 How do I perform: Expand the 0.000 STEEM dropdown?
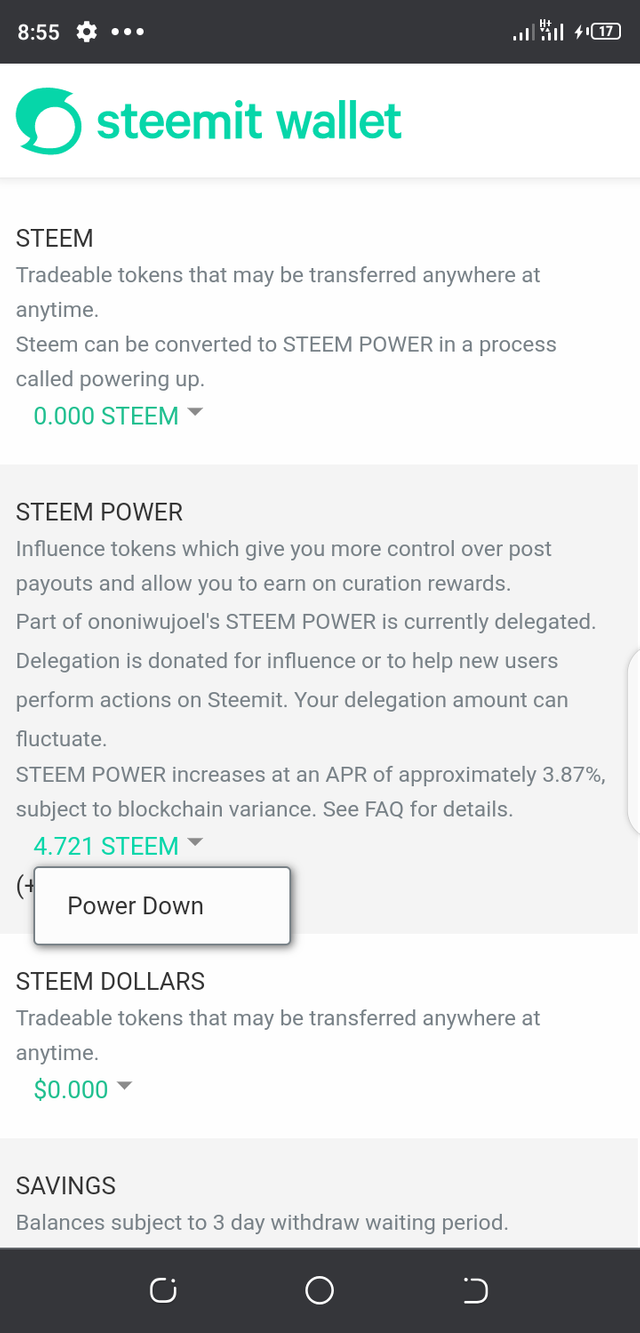click(x=195, y=412)
